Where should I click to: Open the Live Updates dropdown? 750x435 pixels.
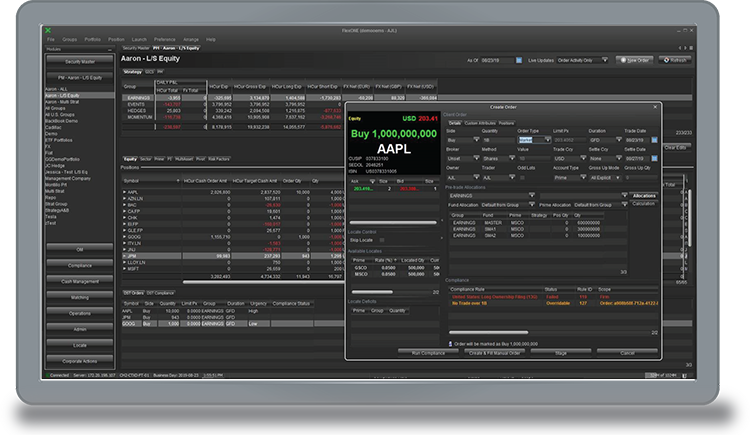(x=605, y=60)
